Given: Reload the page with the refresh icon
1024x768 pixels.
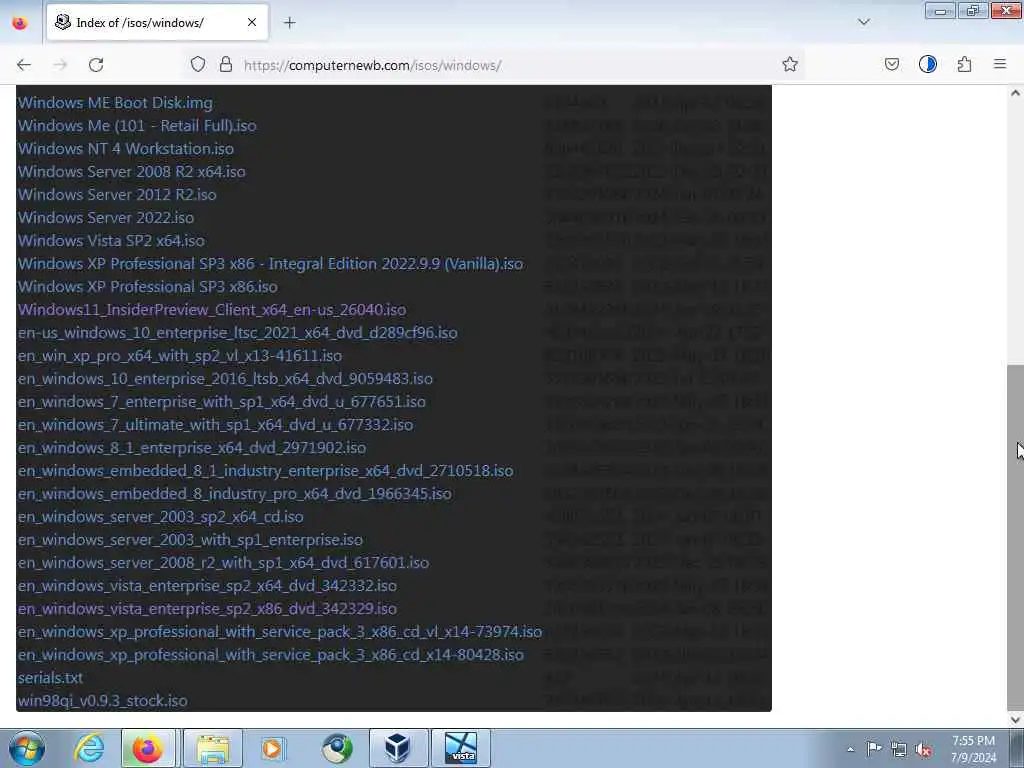Looking at the screenshot, I should (x=96, y=65).
